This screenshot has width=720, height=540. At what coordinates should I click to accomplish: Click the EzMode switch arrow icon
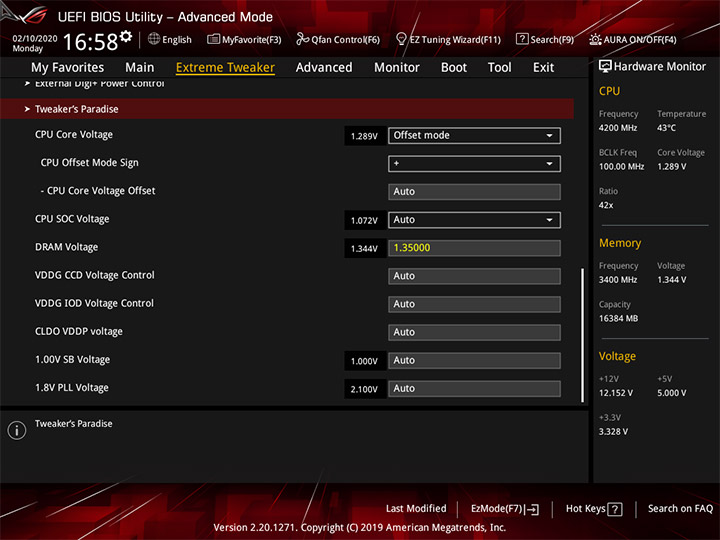tap(532, 509)
